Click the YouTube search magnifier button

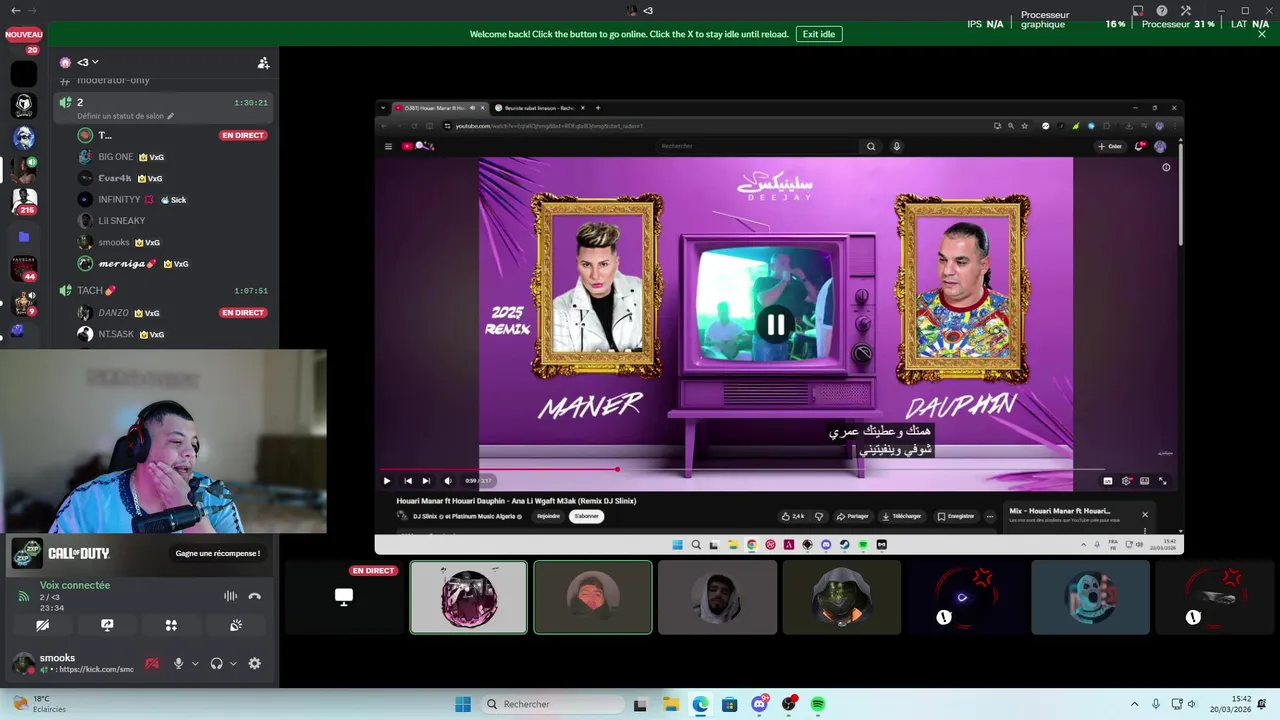pos(871,146)
